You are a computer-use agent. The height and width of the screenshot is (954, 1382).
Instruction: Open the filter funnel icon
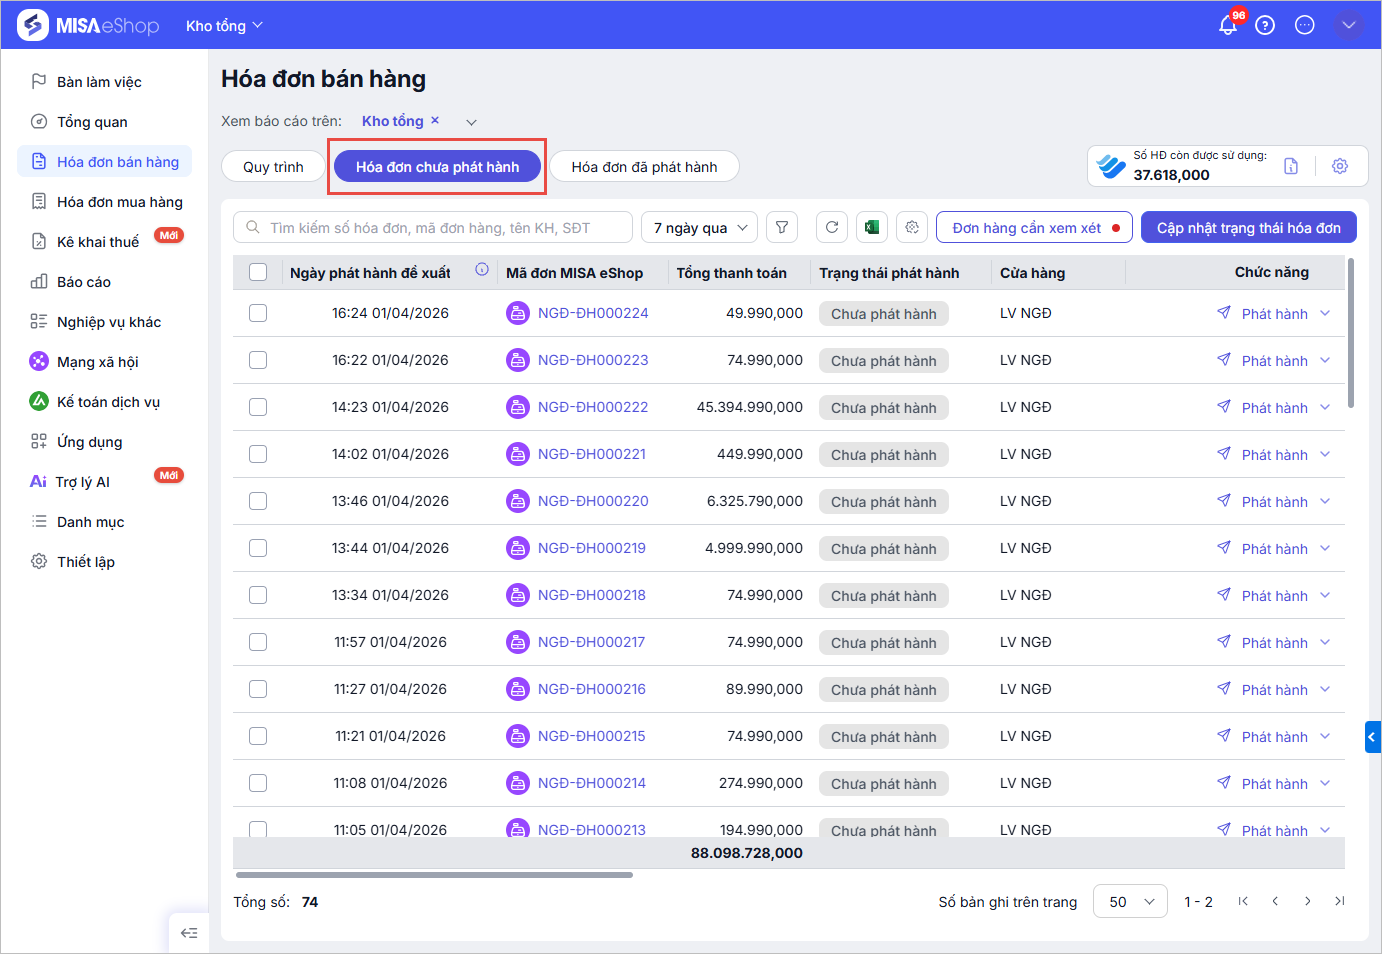pos(782,228)
